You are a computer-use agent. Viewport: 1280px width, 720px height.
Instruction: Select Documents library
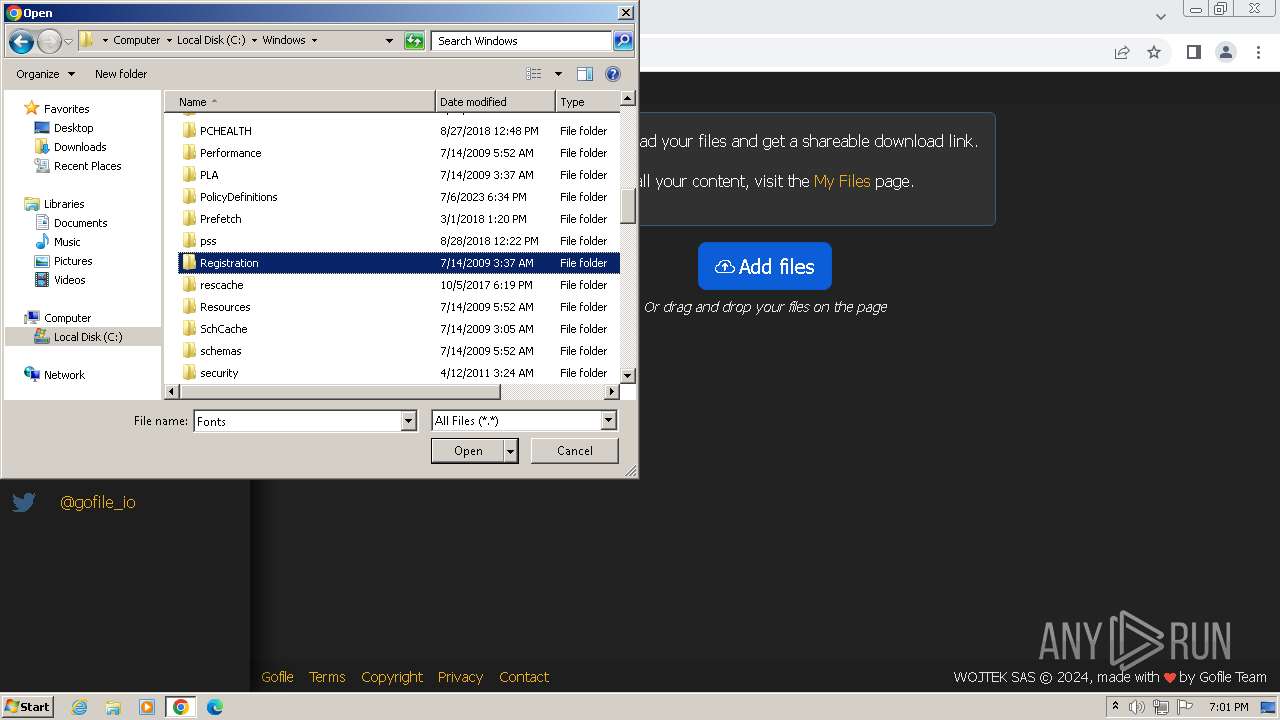coord(71,223)
